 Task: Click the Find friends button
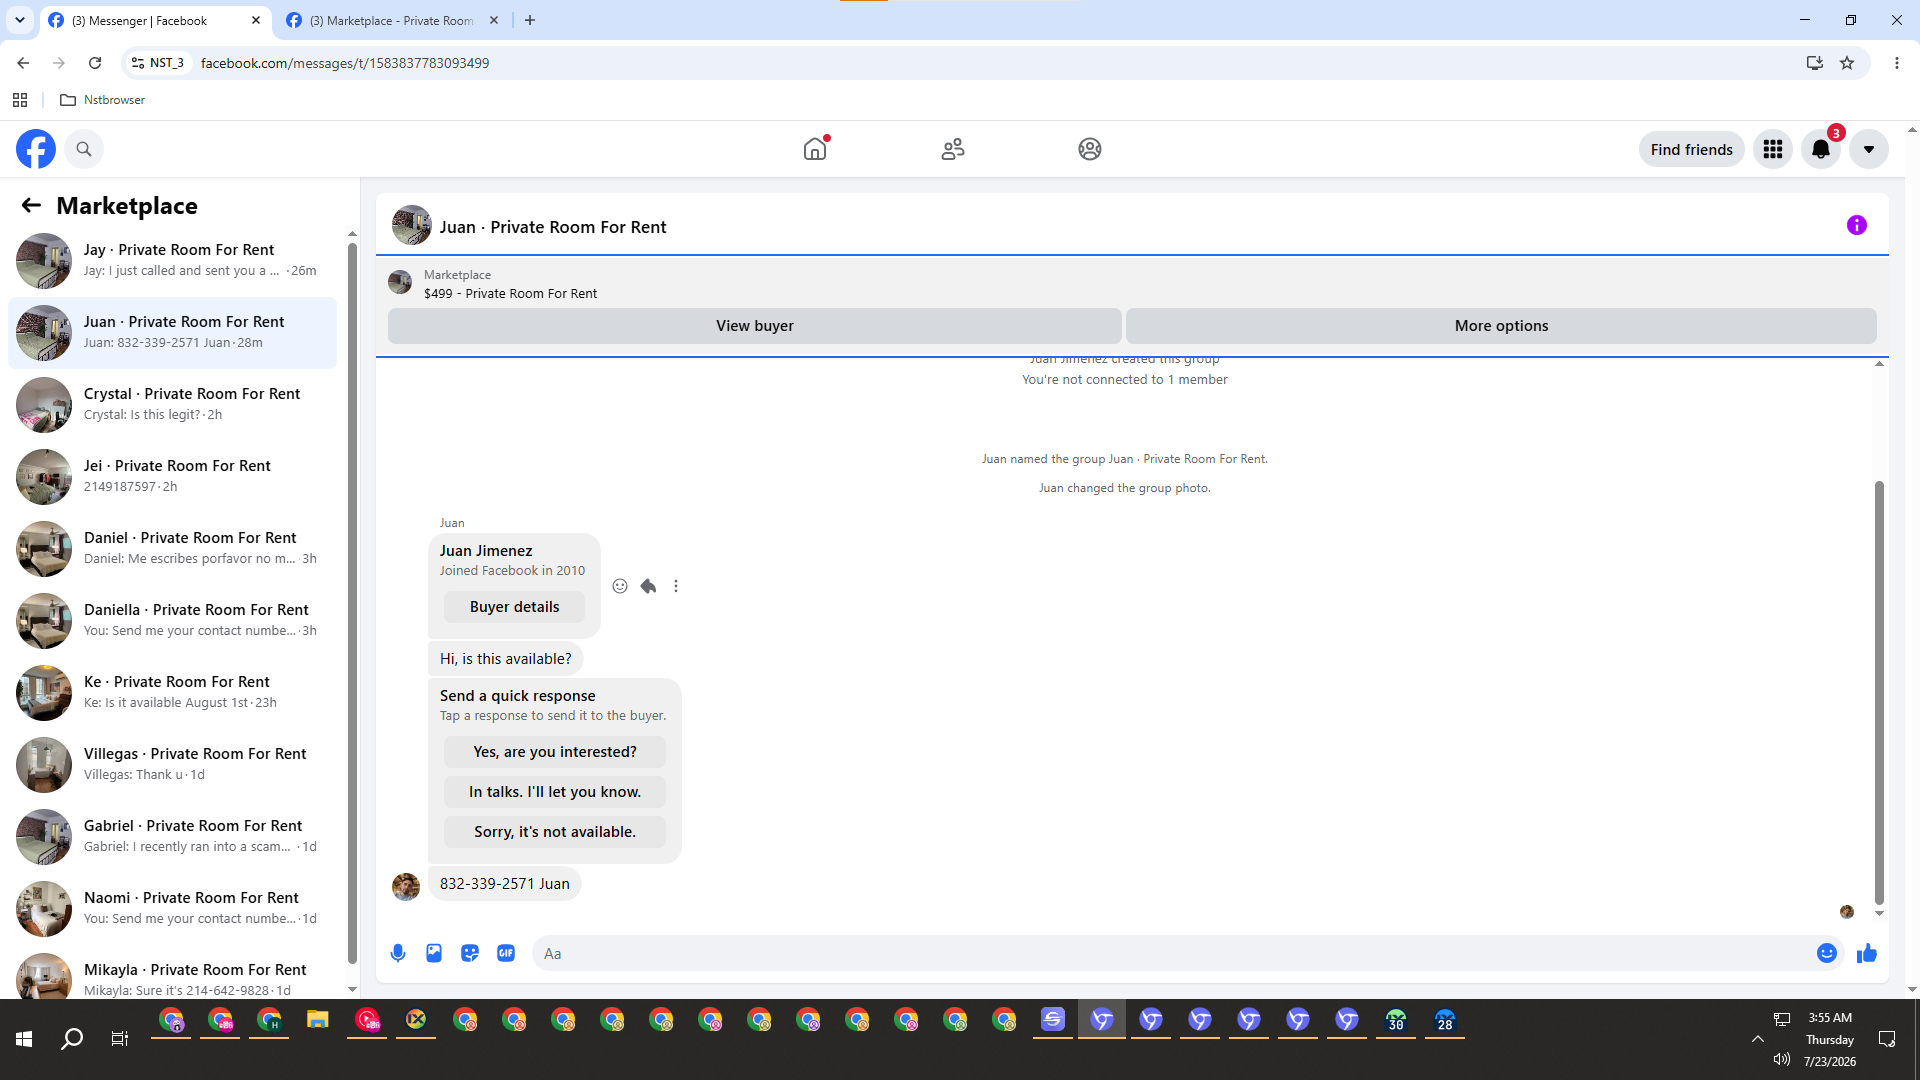pyautogui.click(x=1691, y=149)
